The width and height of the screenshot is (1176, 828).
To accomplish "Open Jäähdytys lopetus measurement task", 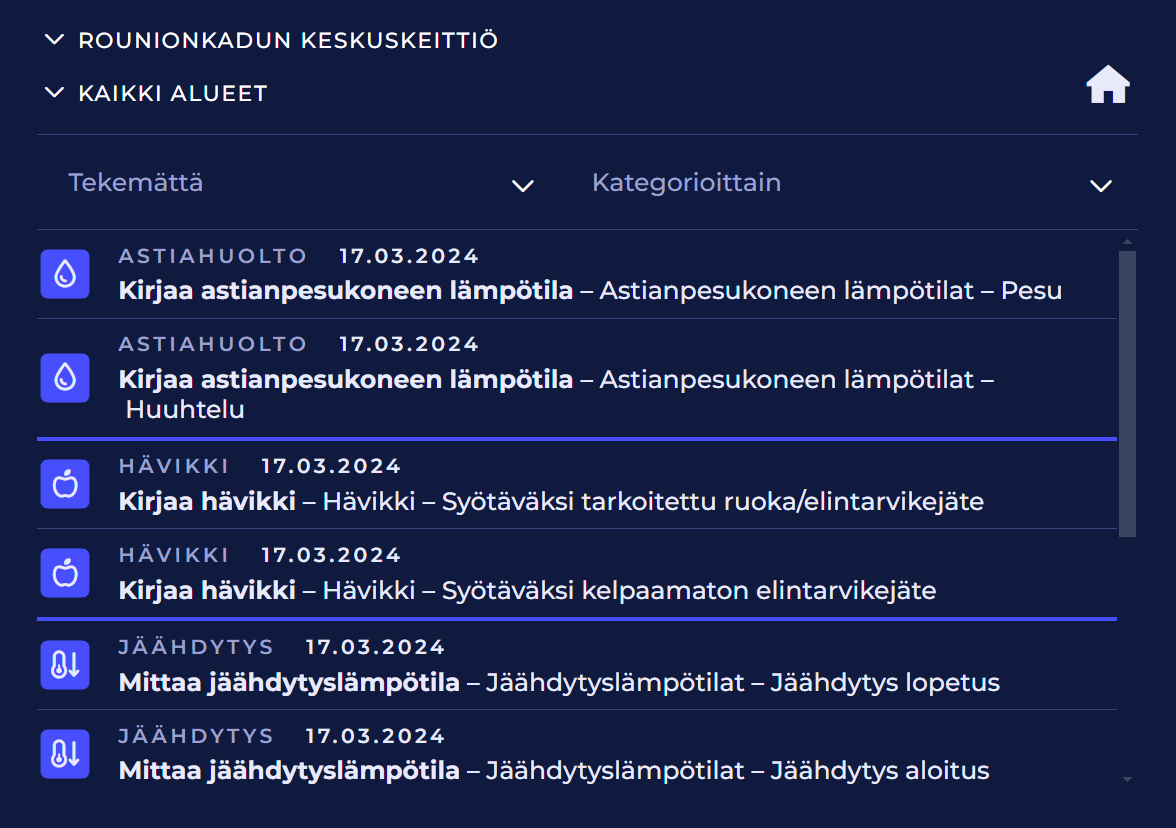I will [x=559, y=683].
